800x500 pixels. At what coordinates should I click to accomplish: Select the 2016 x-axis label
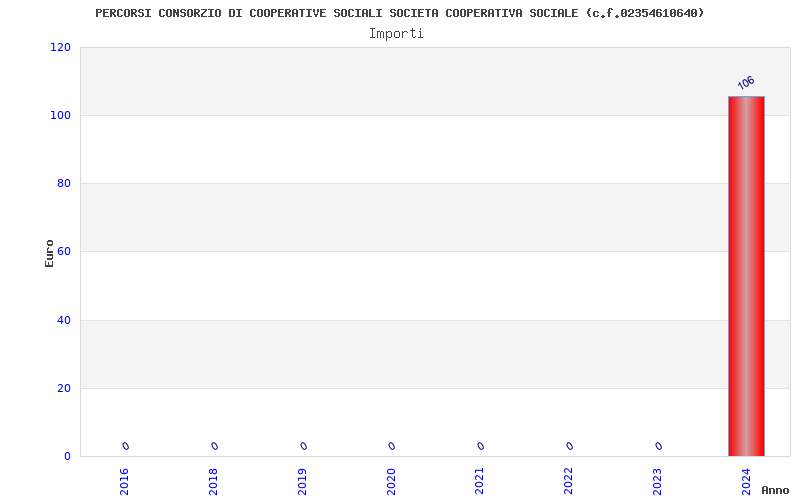click(124, 482)
